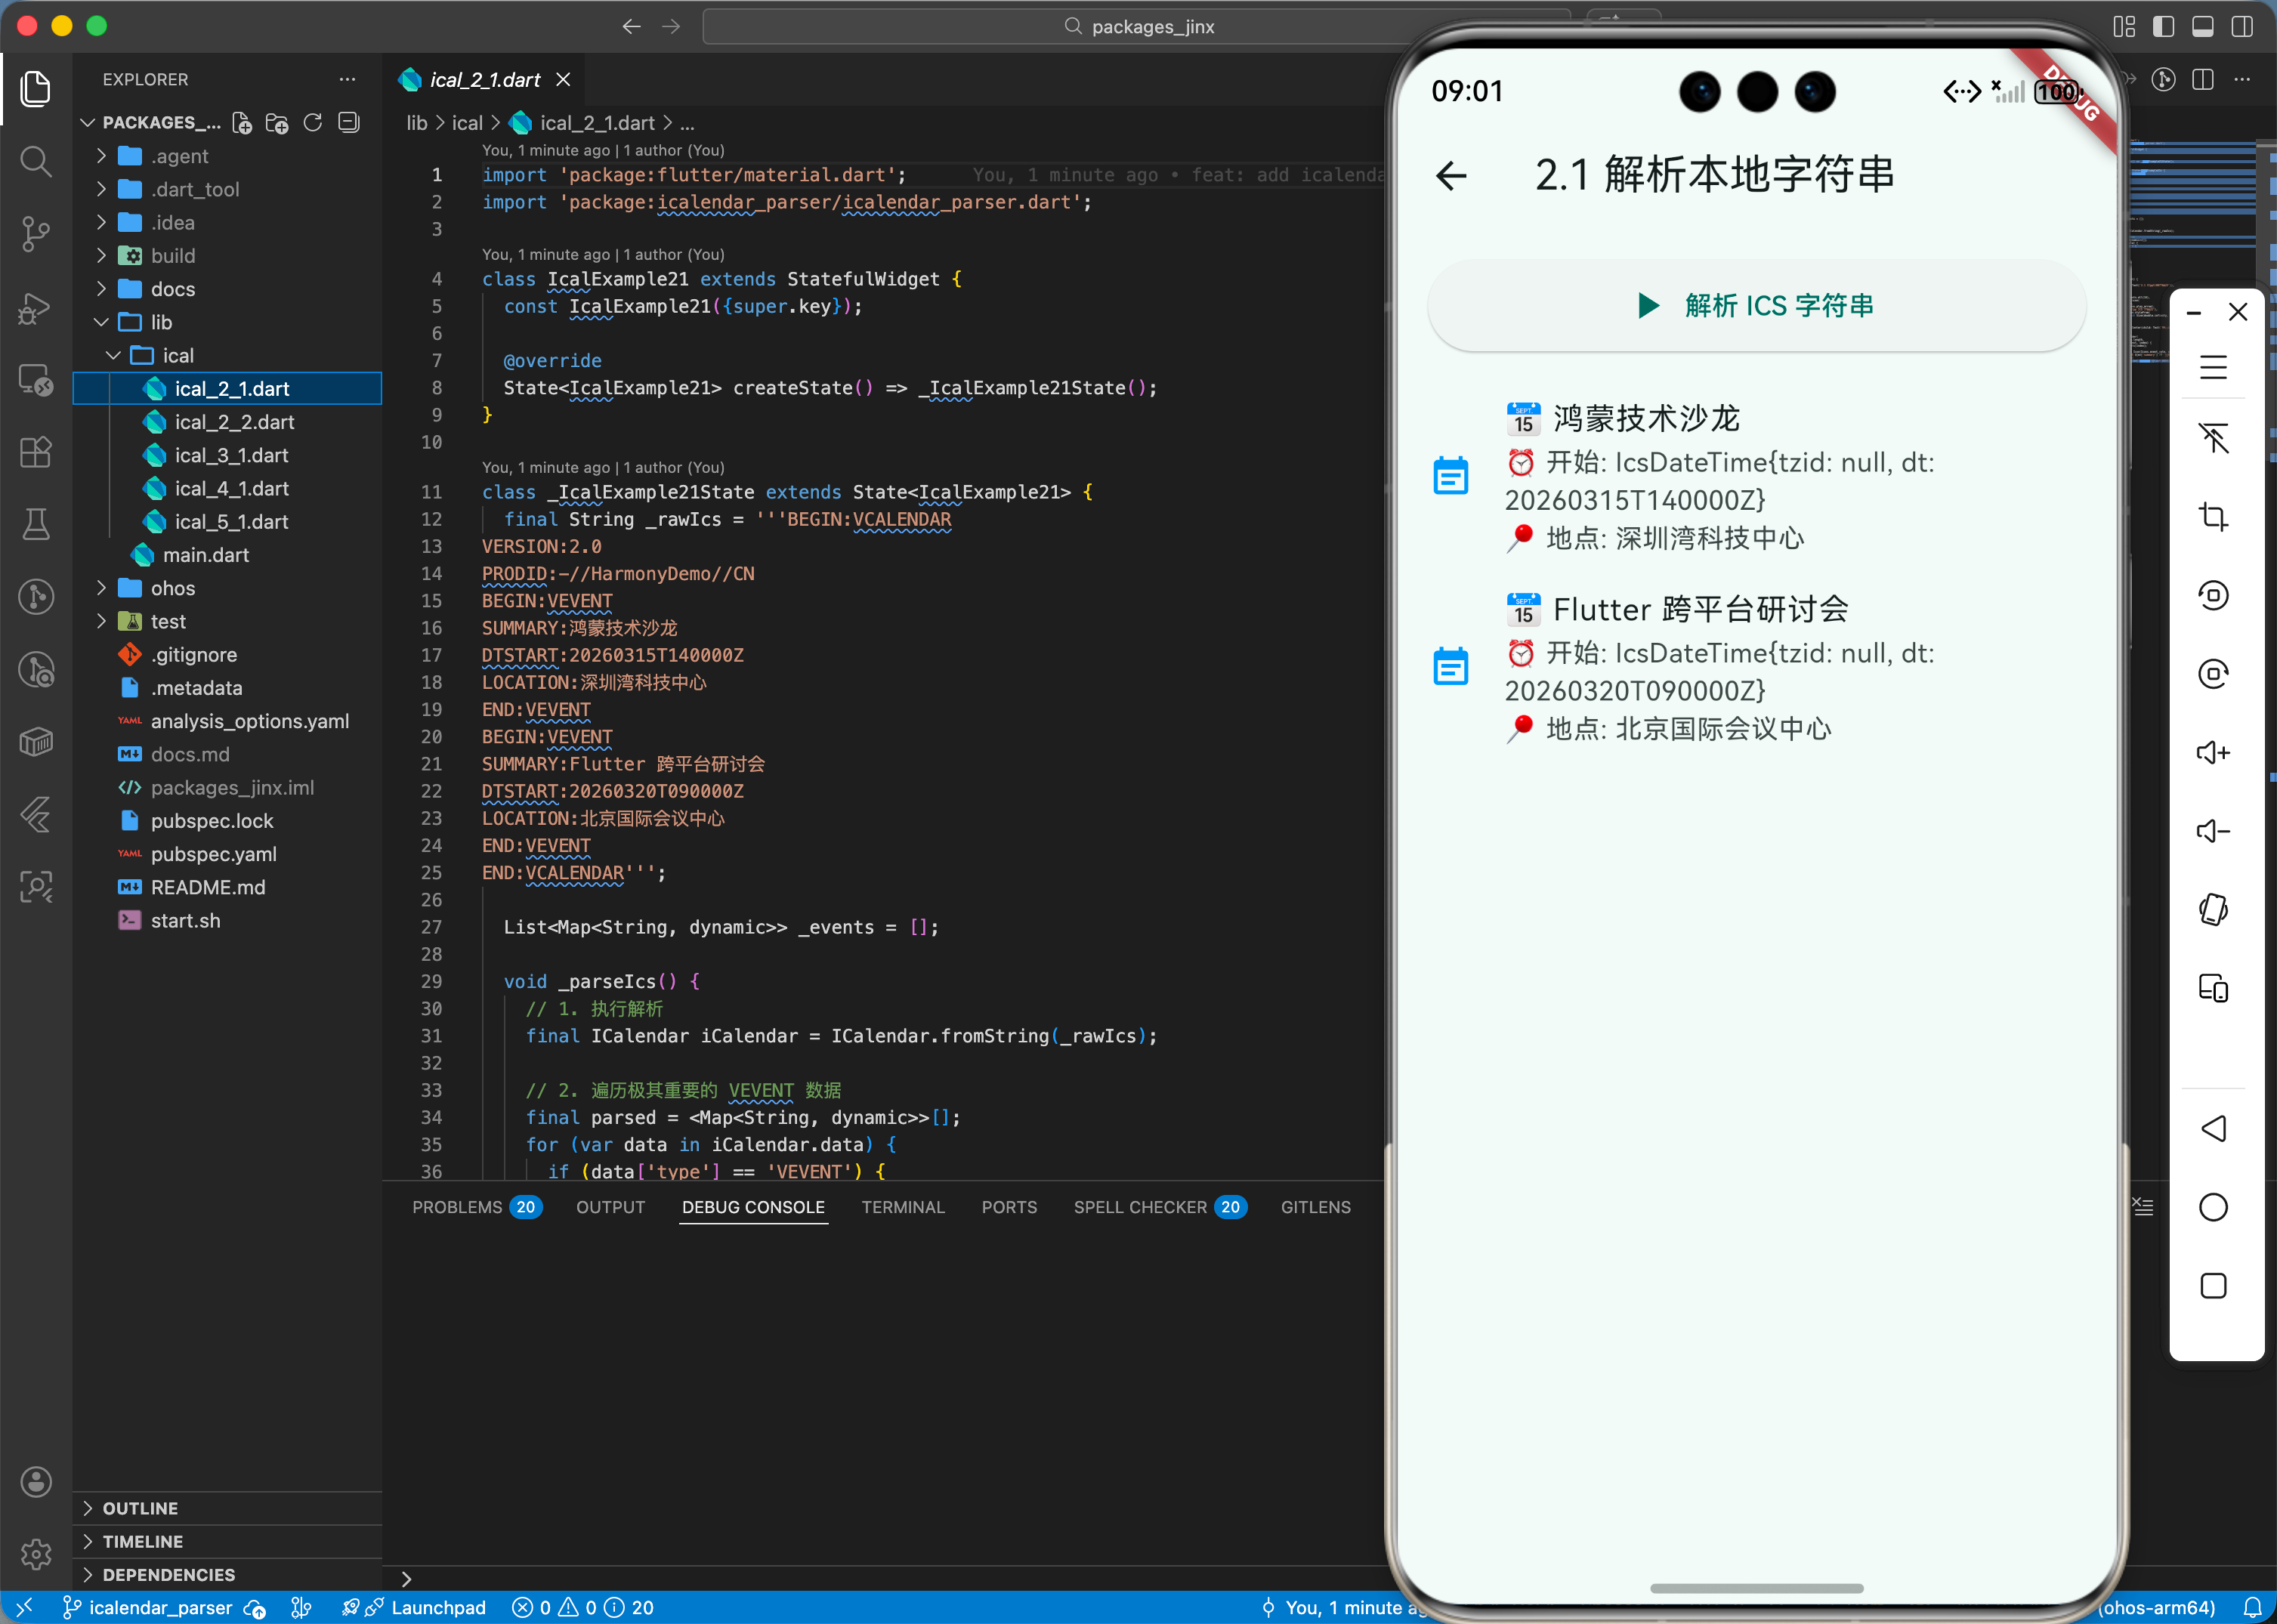Image resolution: width=2277 pixels, height=1624 pixels.
Task: Open the Testing flask panel
Action: pos(36,524)
